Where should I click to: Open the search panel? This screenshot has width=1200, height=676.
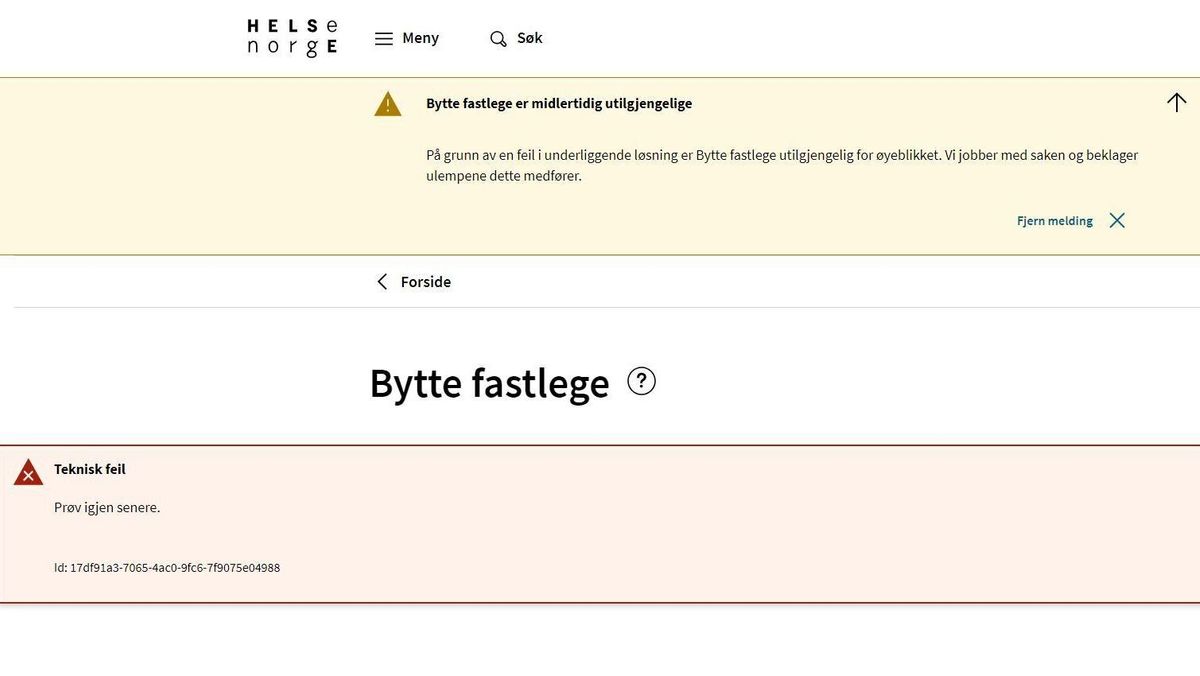coord(516,38)
